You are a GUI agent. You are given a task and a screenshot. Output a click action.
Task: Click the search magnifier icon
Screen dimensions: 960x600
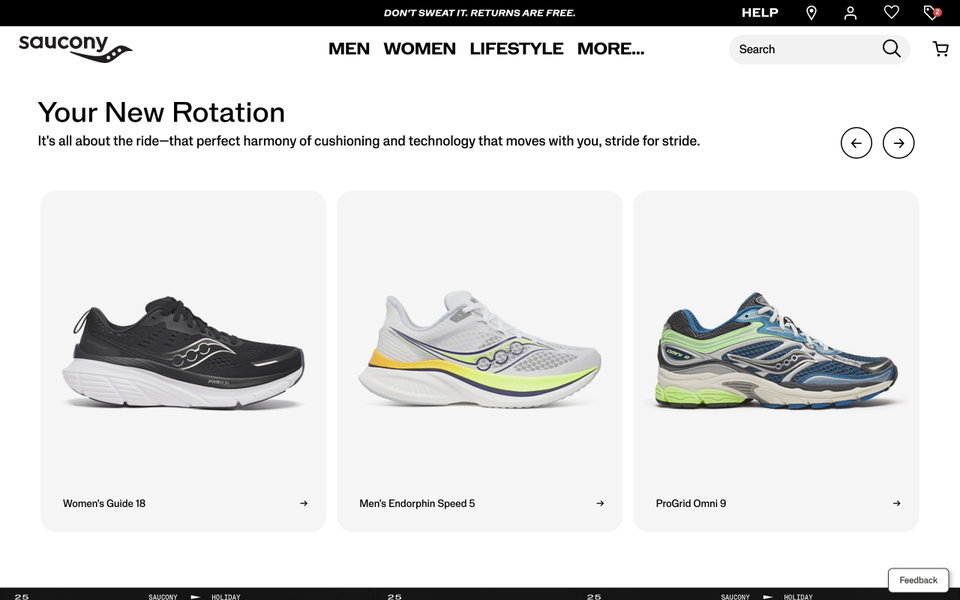click(x=891, y=48)
